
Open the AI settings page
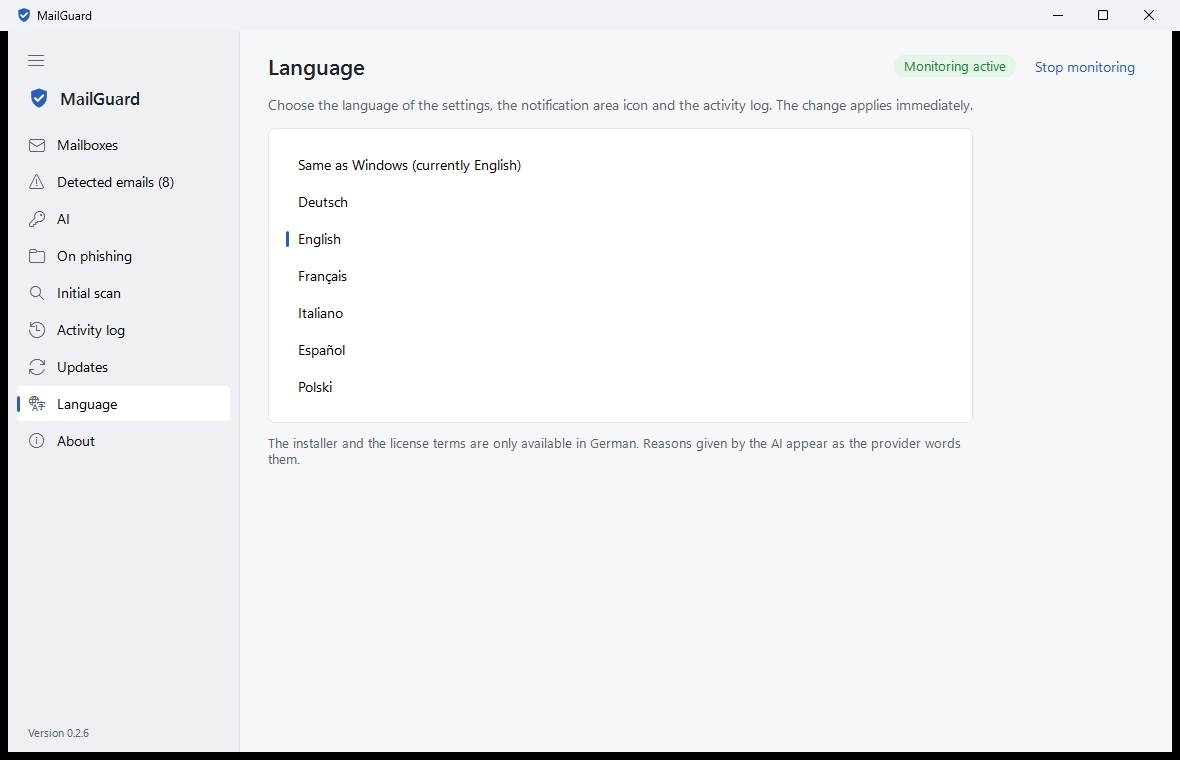[123, 219]
